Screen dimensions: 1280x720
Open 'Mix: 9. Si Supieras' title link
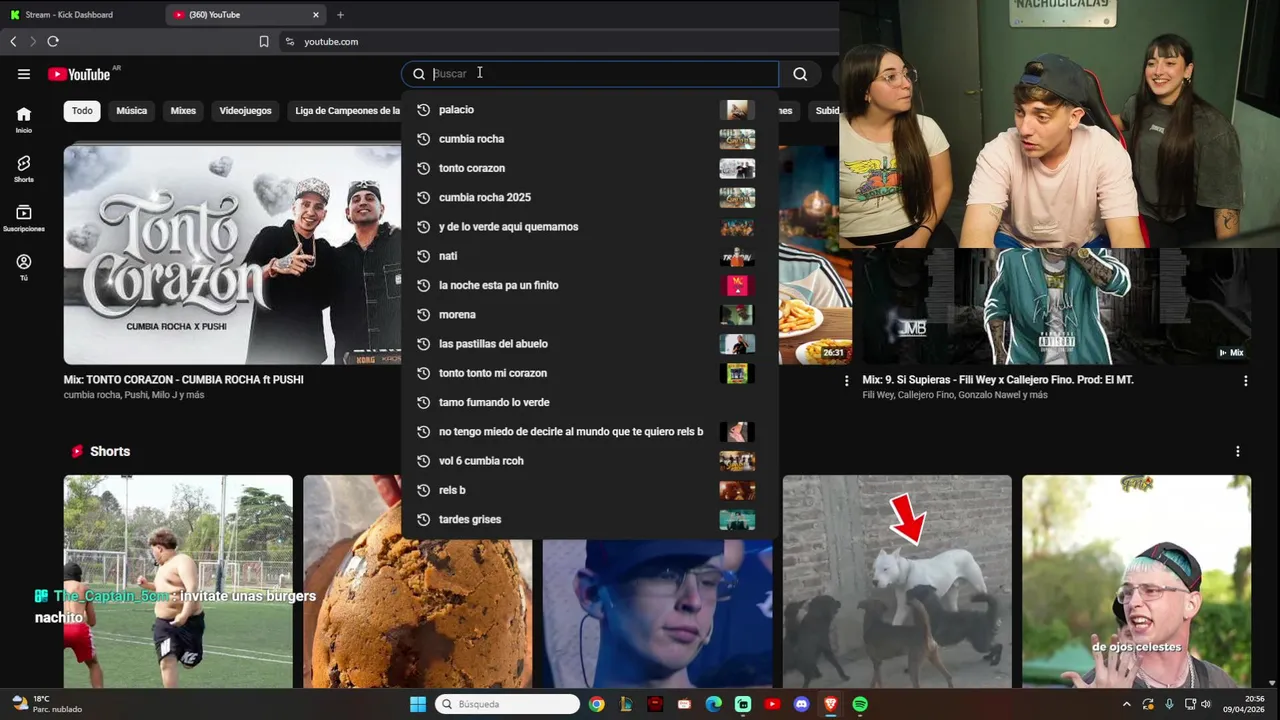click(x=998, y=380)
